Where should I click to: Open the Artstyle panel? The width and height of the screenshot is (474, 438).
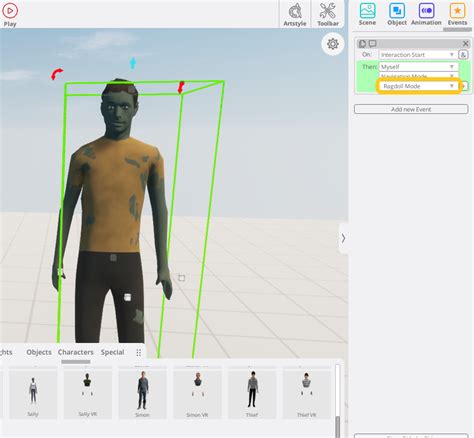coord(295,14)
